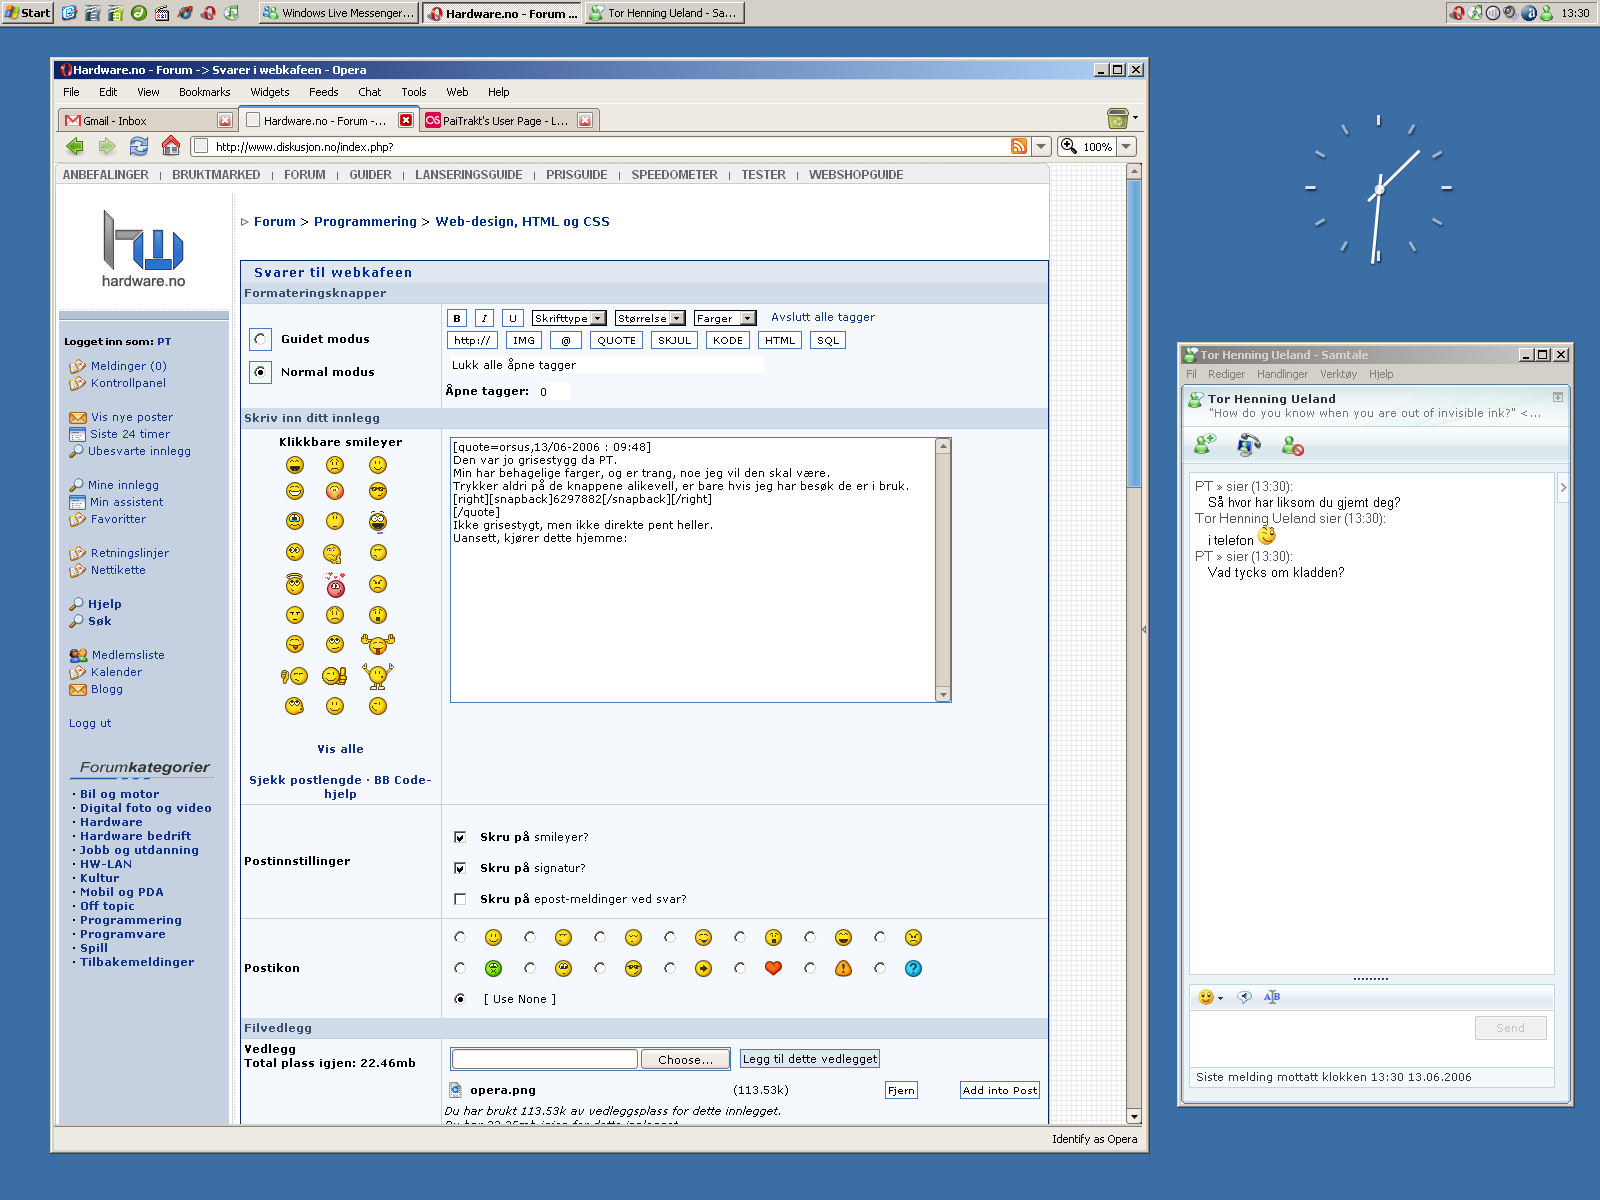
Task: Open the Widgets menu
Action: [270, 92]
